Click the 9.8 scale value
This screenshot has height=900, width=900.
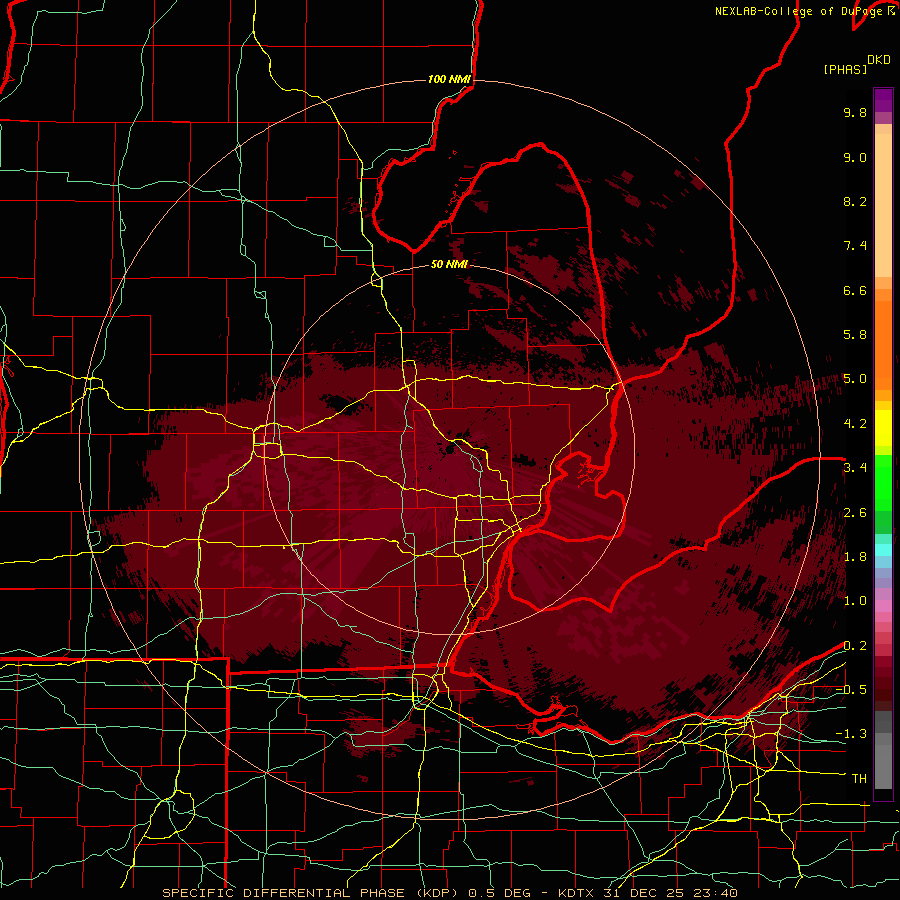(x=855, y=112)
